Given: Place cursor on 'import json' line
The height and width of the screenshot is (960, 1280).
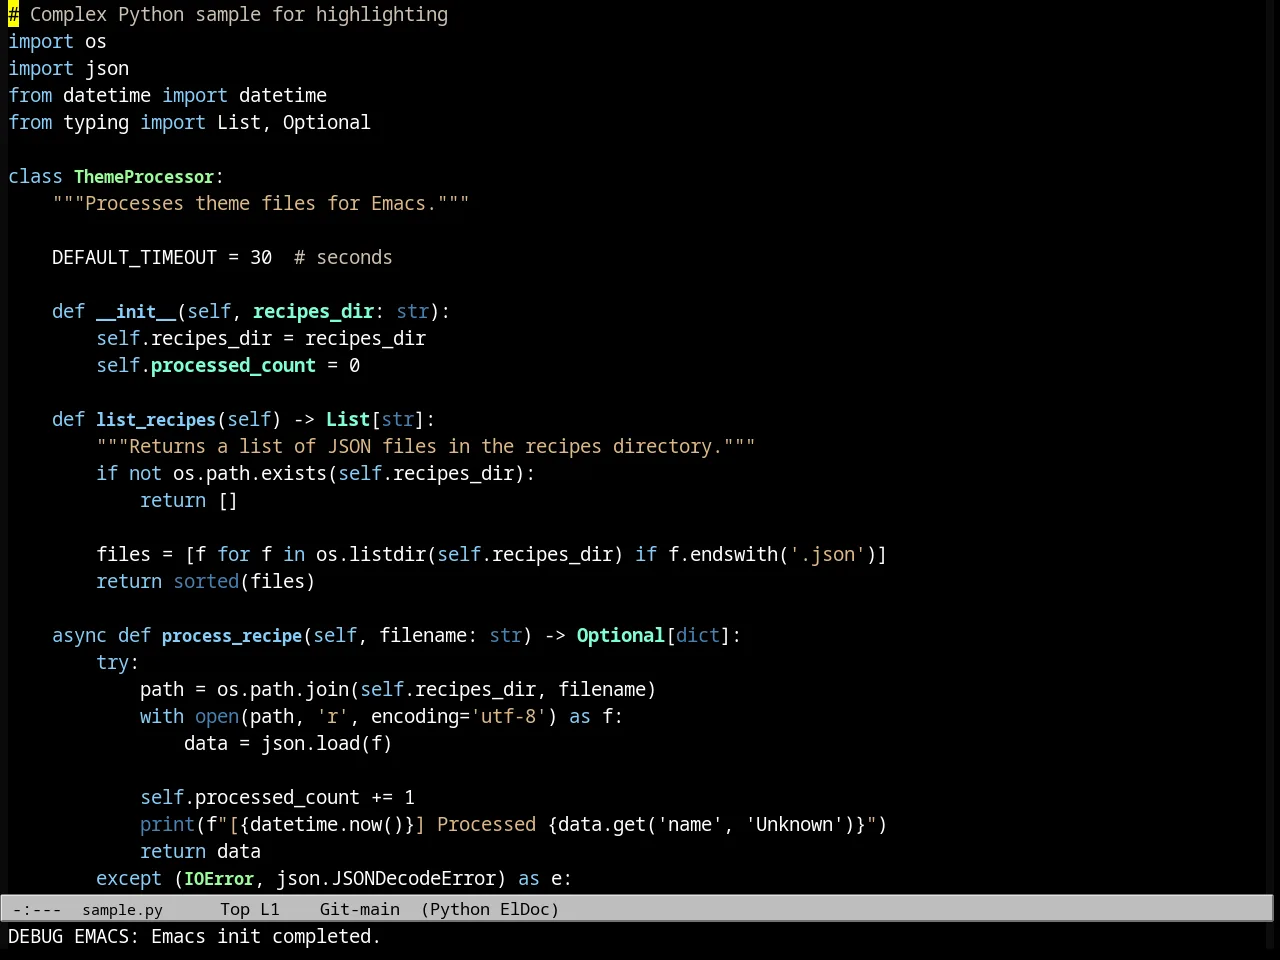Looking at the screenshot, I should pyautogui.click(x=68, y=68).
